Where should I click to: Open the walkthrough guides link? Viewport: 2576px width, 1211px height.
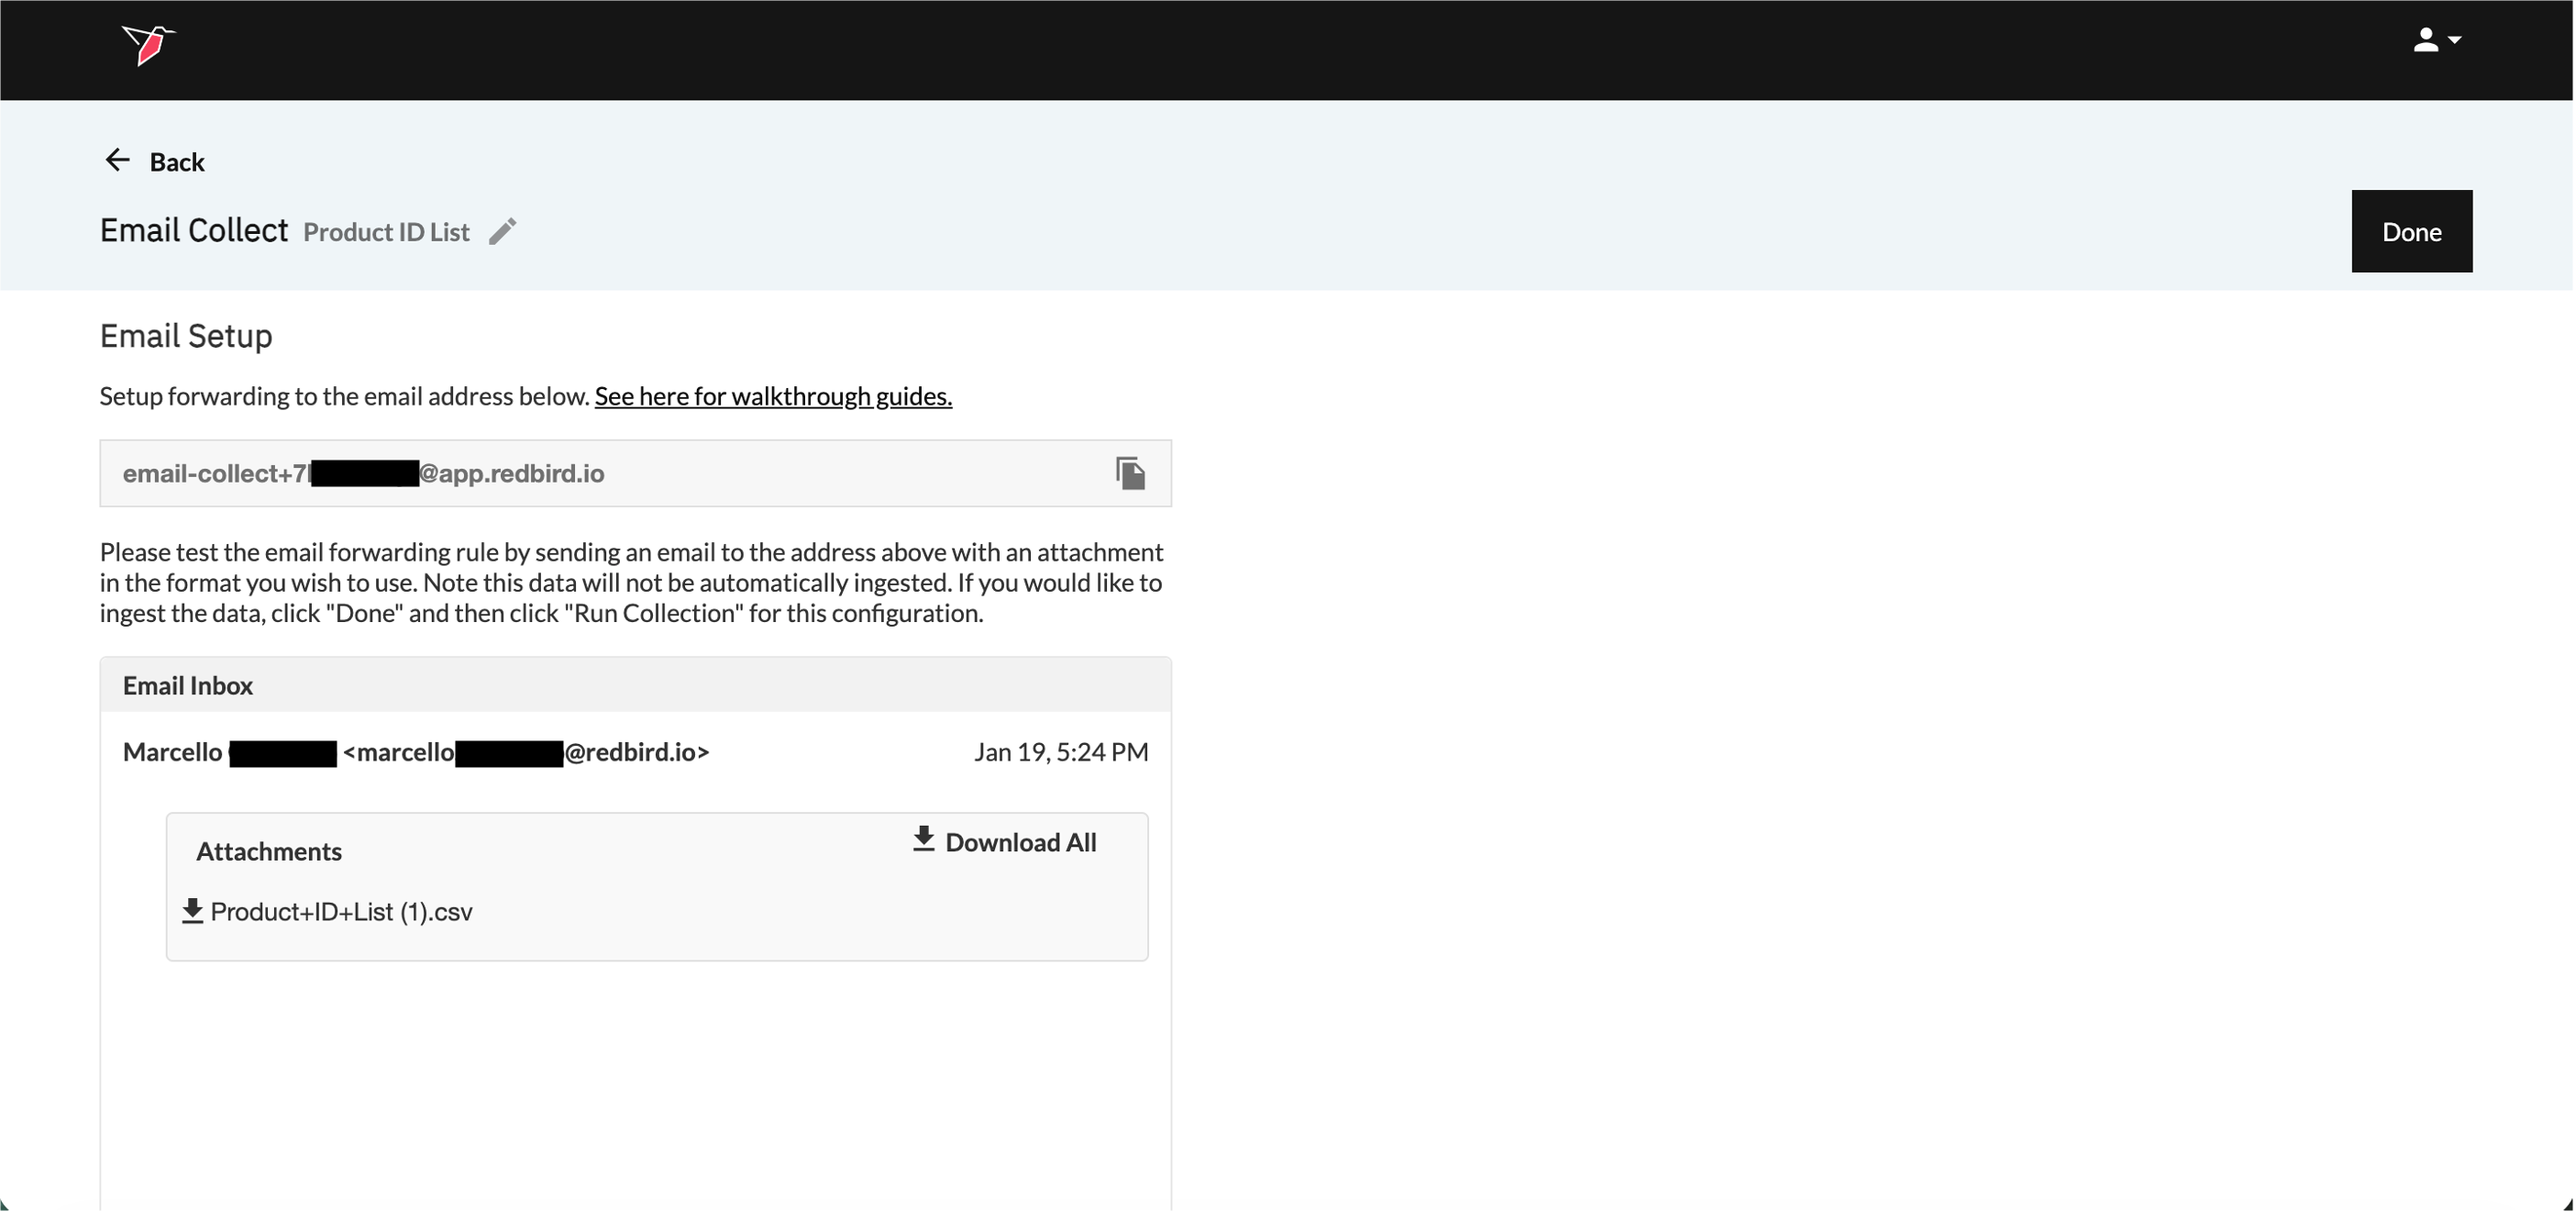pos(772,396)
